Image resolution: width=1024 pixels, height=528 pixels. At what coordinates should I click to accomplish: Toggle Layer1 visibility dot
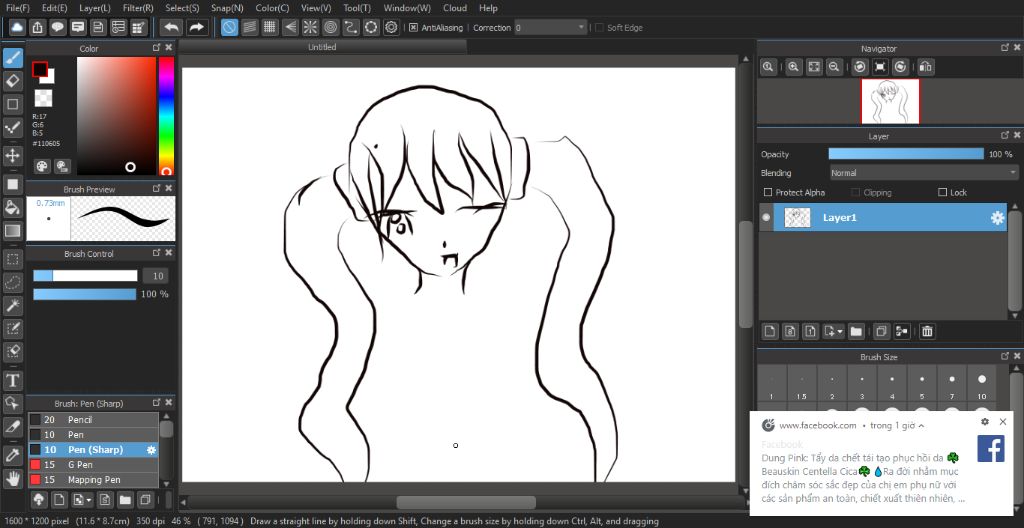coord(766,218)
